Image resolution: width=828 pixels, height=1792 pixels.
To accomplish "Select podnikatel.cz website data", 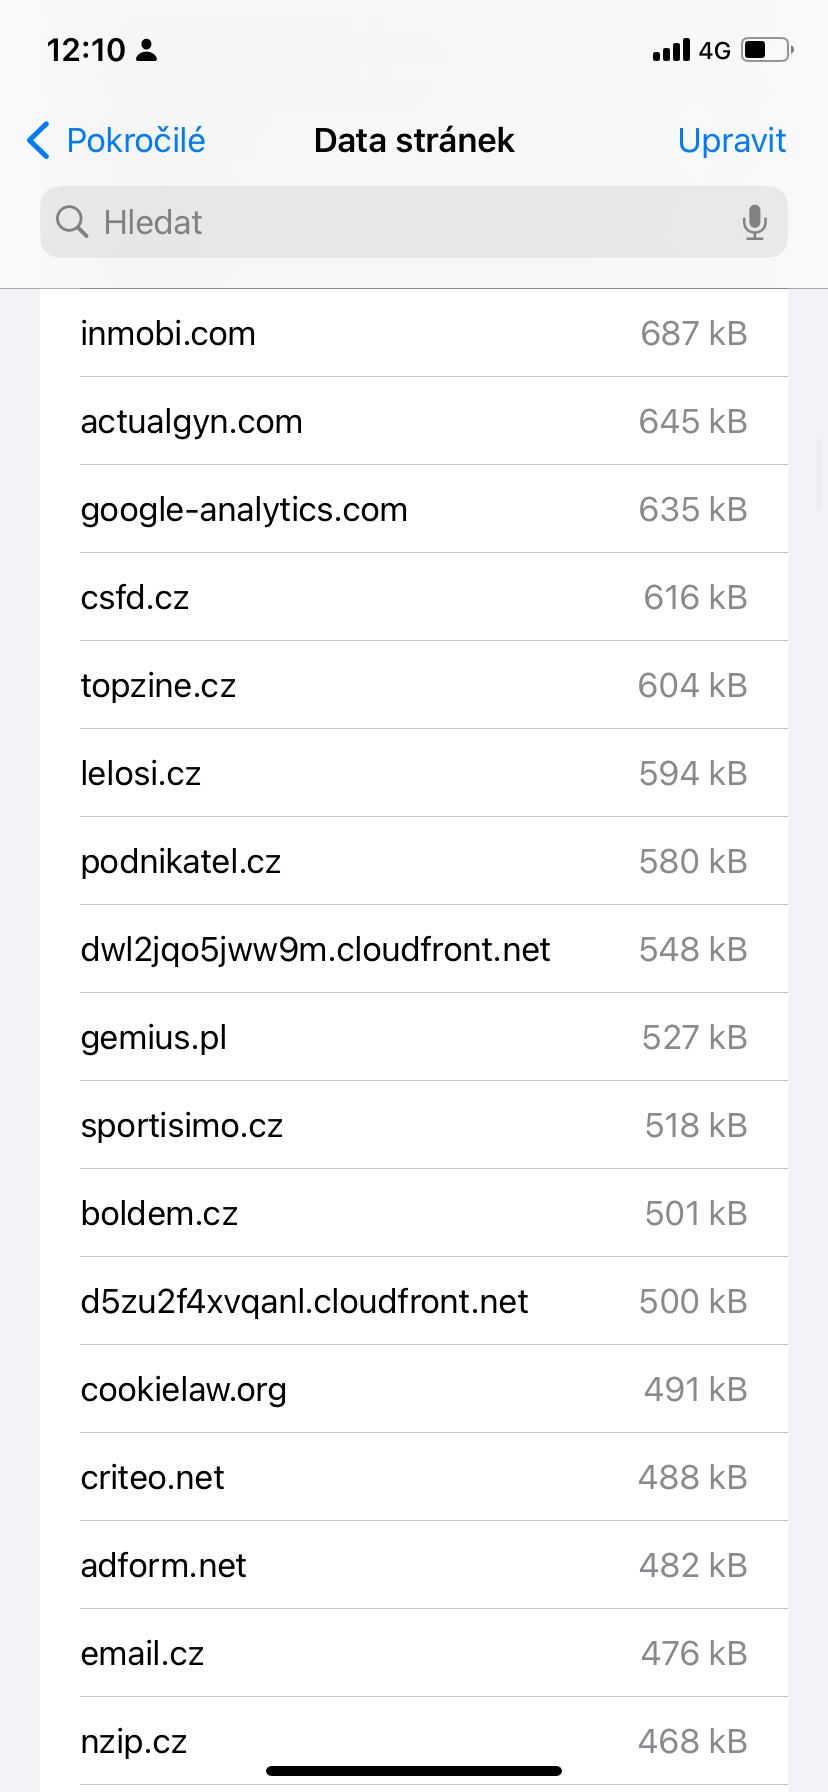I will point(414,862).
